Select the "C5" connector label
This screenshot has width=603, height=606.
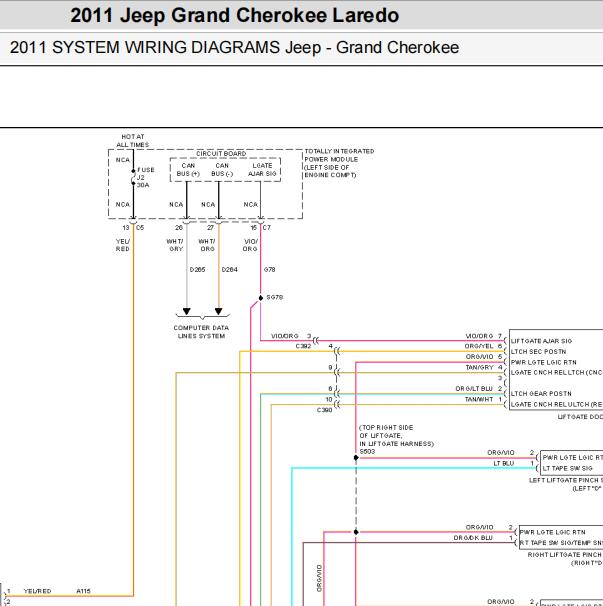140,228
